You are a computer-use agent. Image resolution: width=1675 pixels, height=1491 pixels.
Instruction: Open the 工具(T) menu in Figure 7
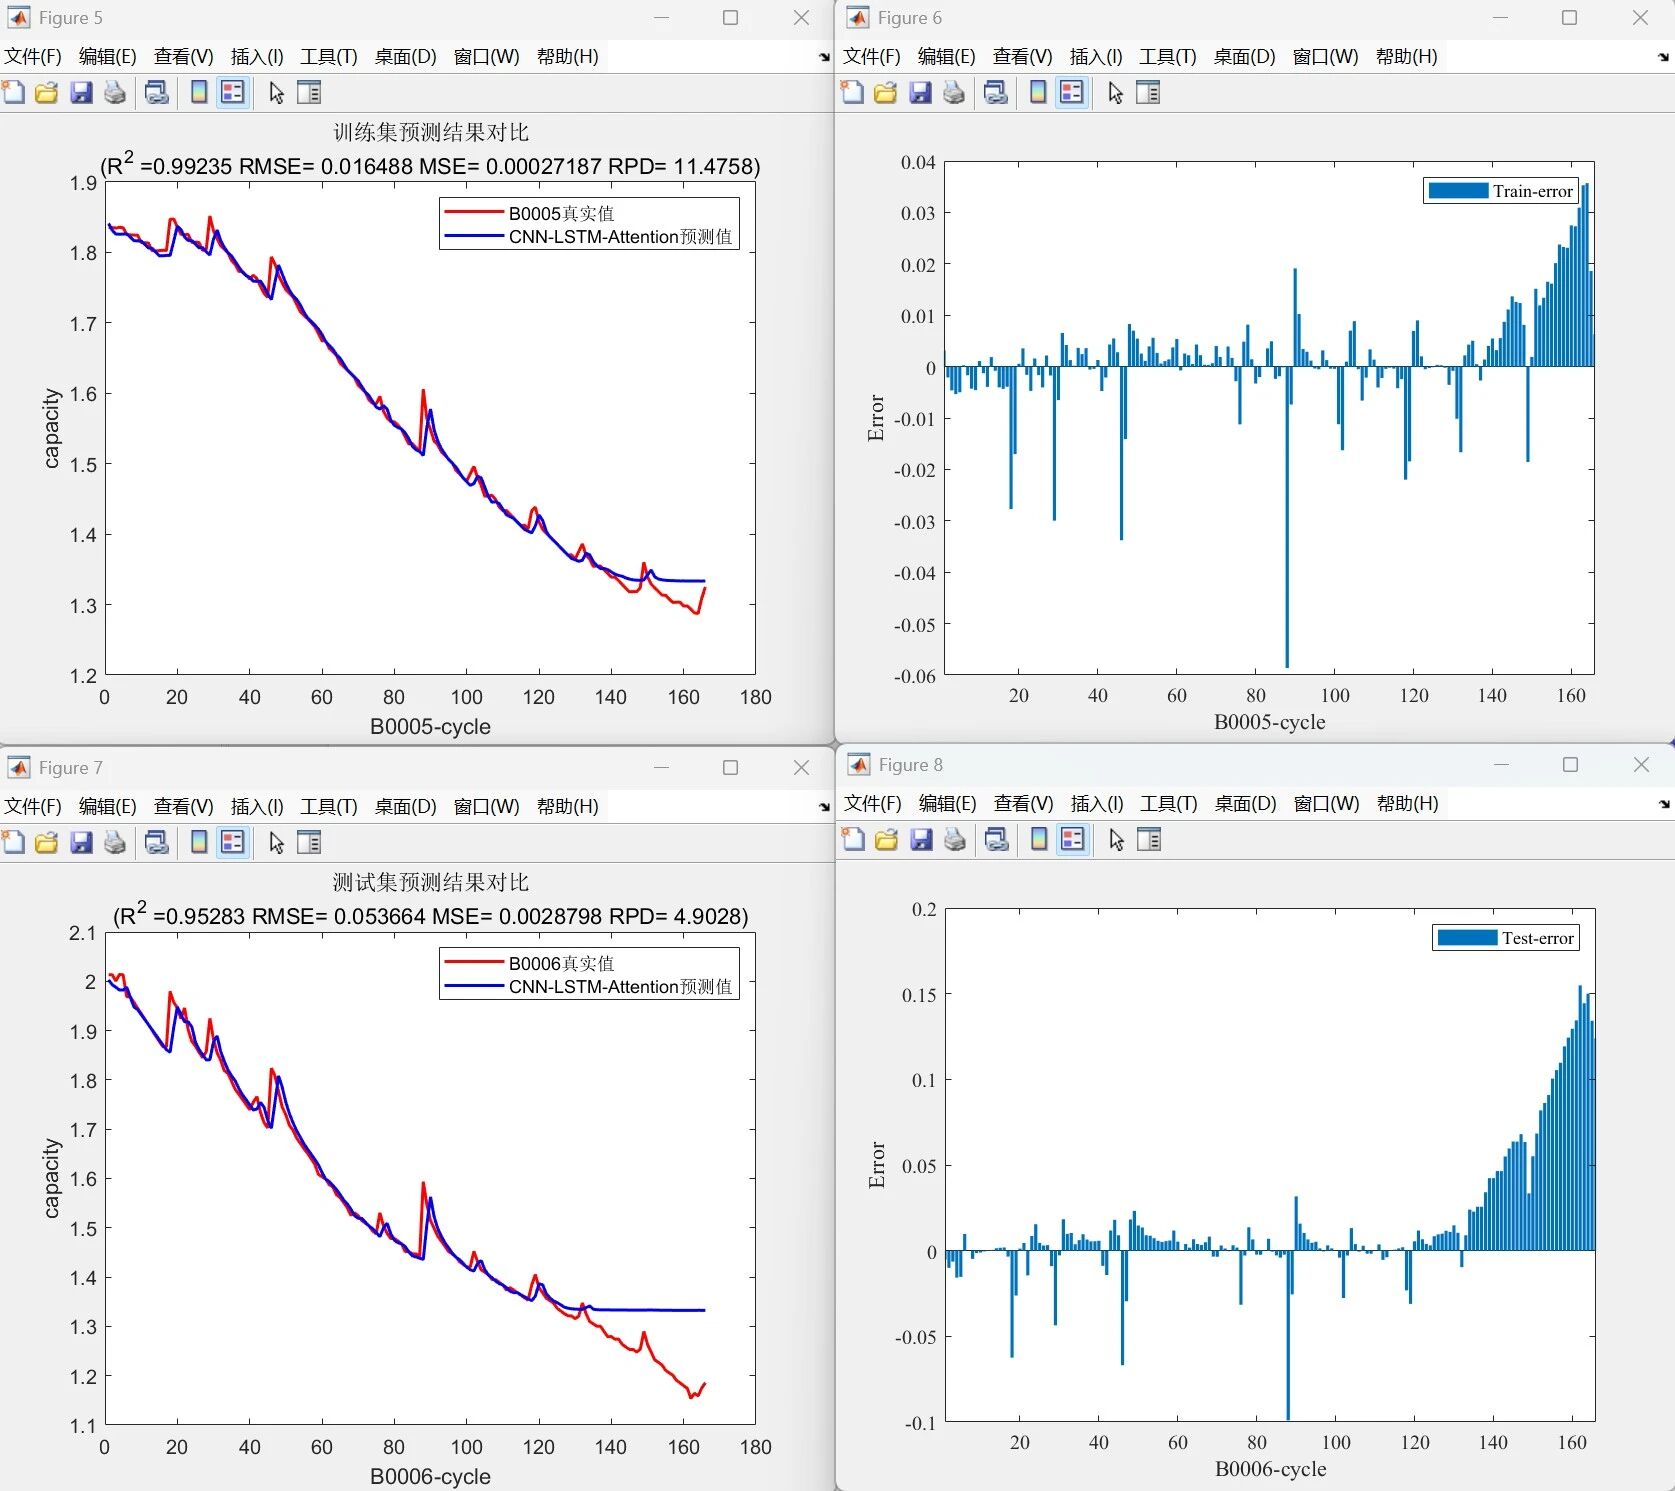[x=329, y=806]
